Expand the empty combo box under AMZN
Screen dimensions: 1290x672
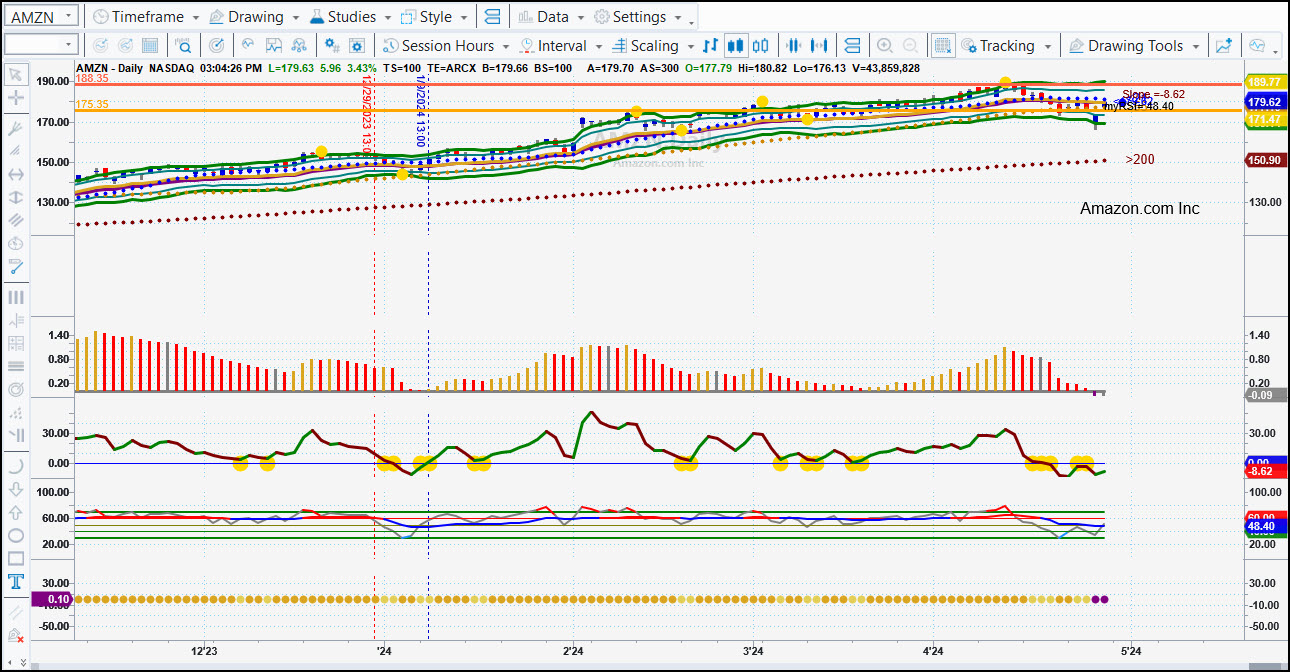coord(68,44)
